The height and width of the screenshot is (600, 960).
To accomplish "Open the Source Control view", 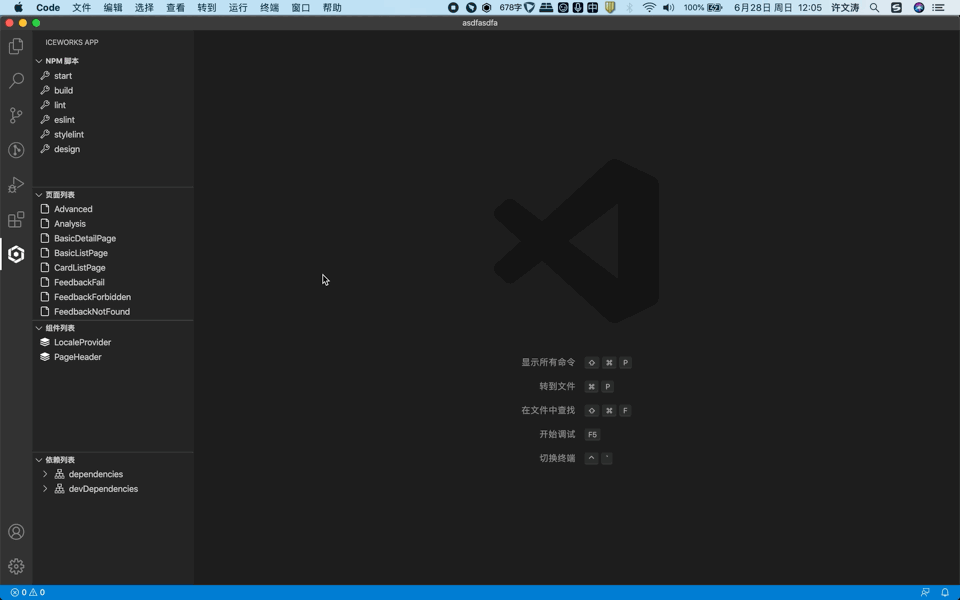I will pos(17,115).
